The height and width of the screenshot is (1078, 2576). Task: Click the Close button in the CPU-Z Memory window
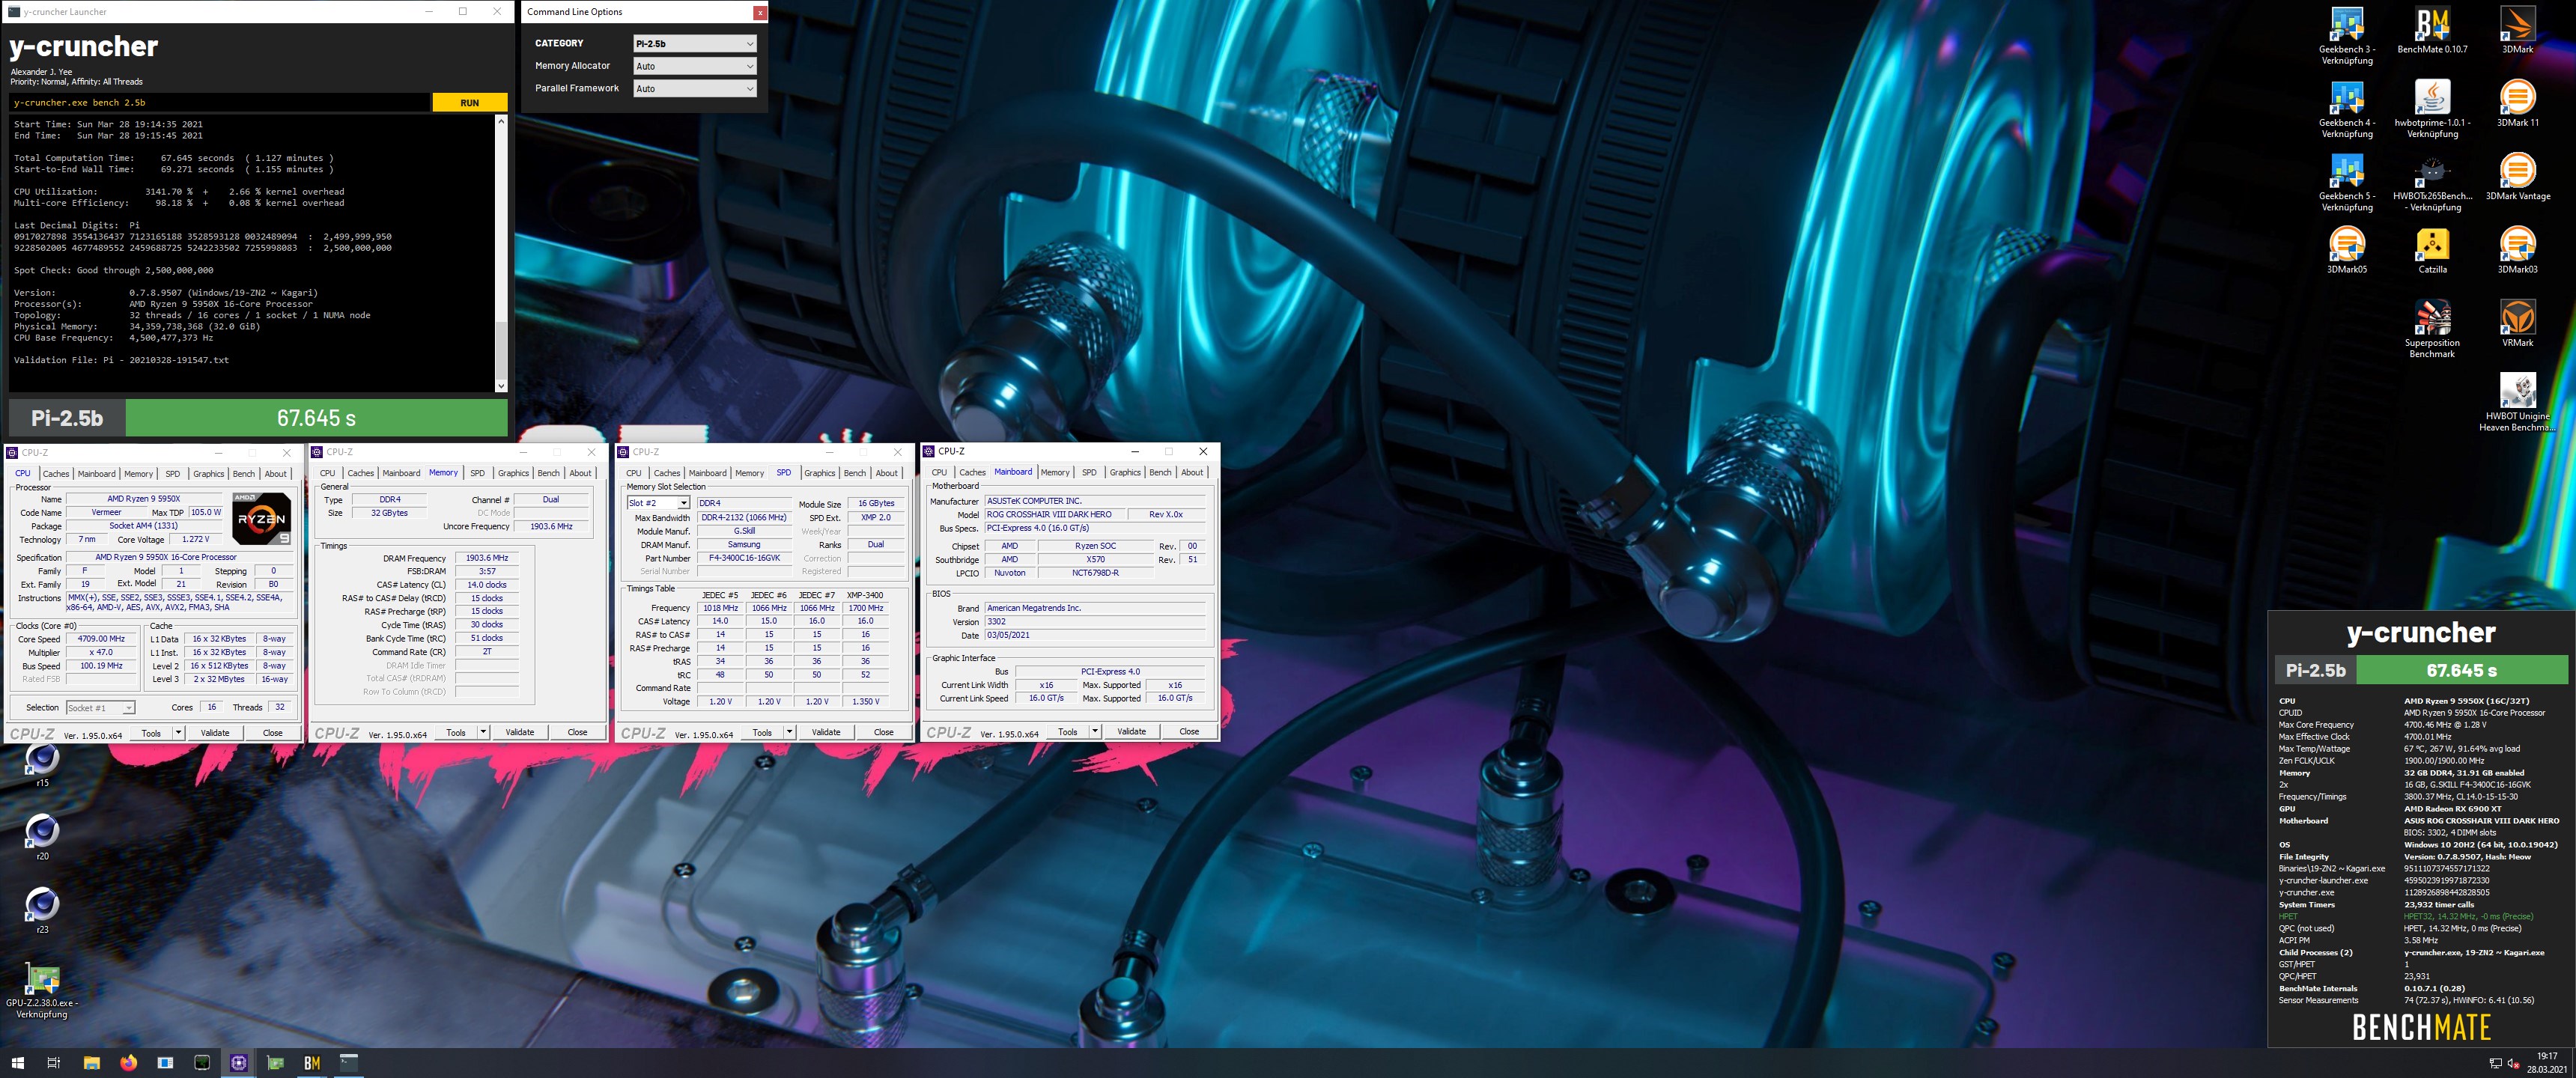pos(577,733)
